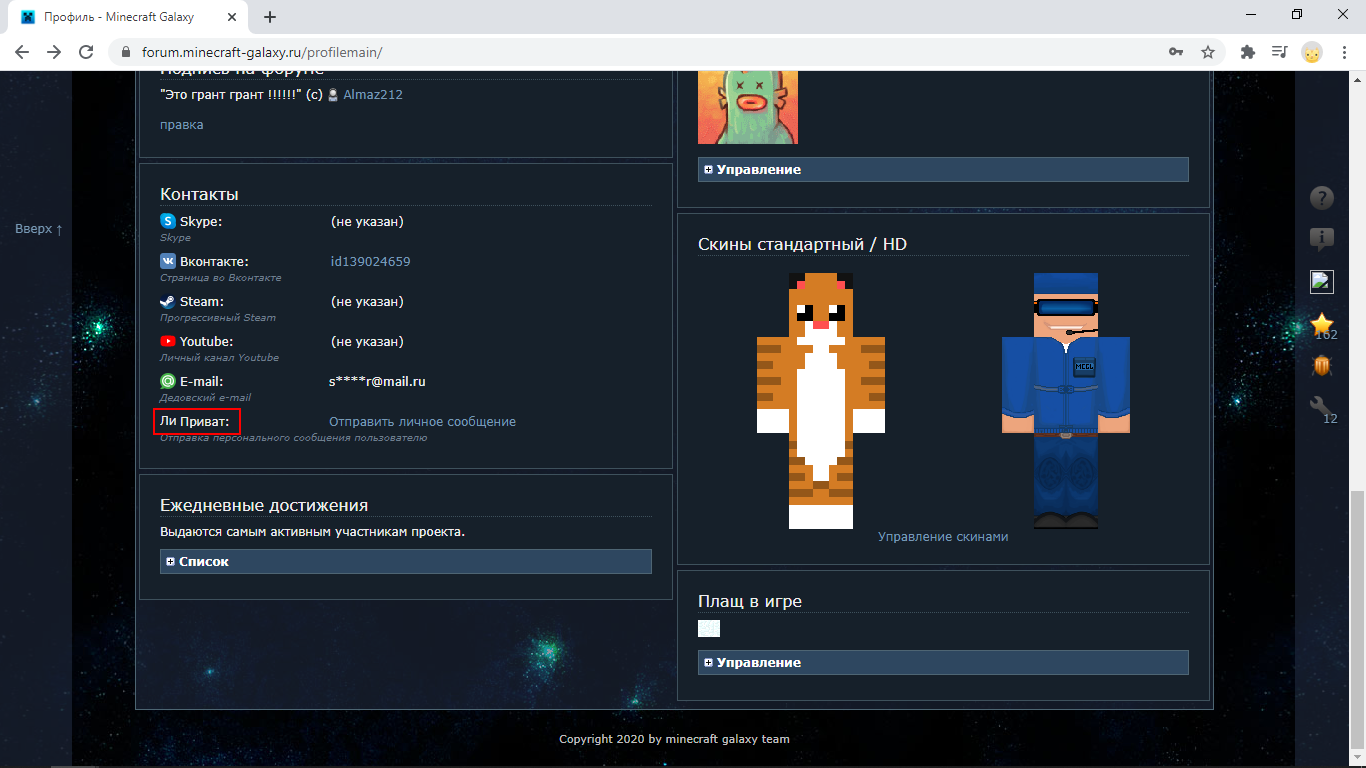Click the question mark help icon in sidebar
Viewport: 1366px width, 768px height.
point(1322,198)
